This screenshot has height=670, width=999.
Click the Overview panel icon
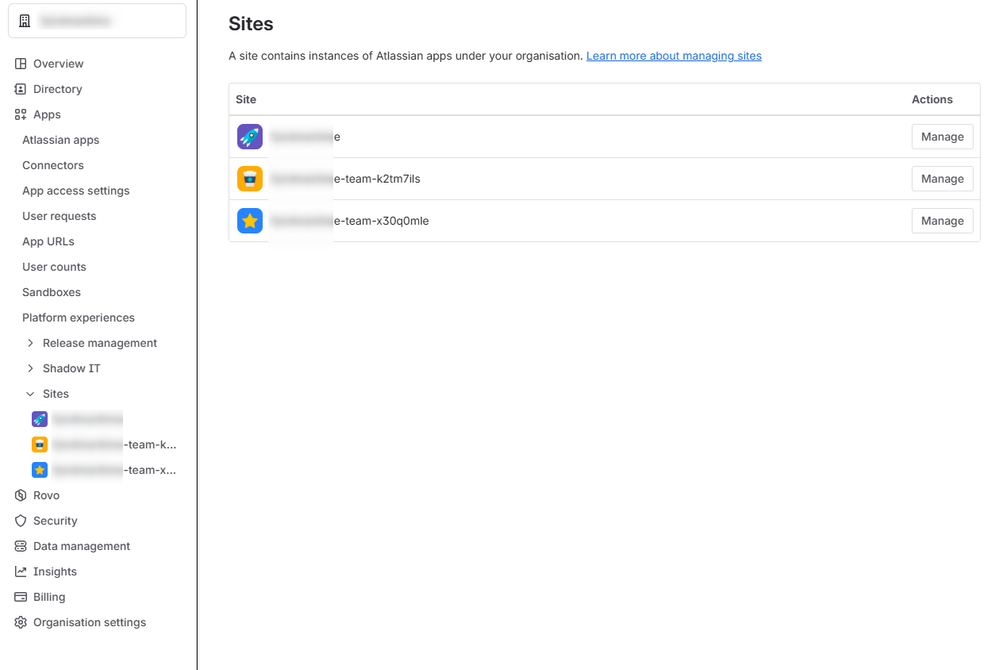click(20, 64)
